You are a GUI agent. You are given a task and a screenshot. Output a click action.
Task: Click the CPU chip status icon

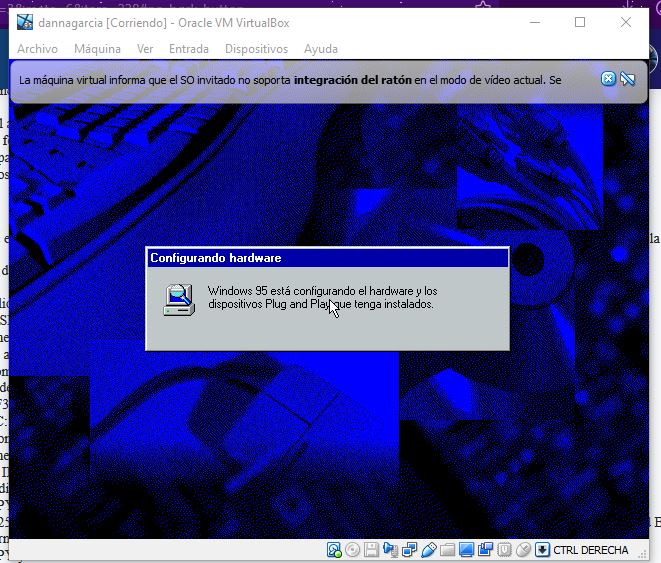(x=504, y=550)
